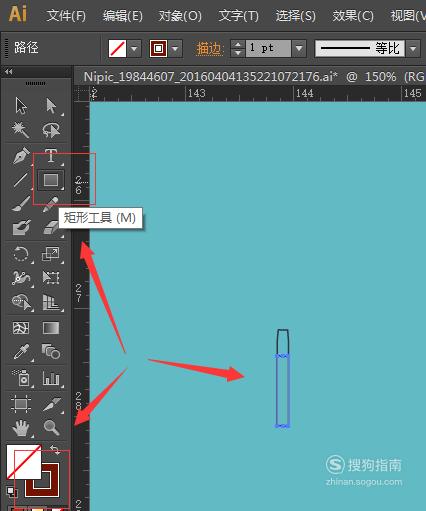Decrease stroke weight with down stepper
The height and width of the screenshot is (511, 426).
tap(237, 53)
